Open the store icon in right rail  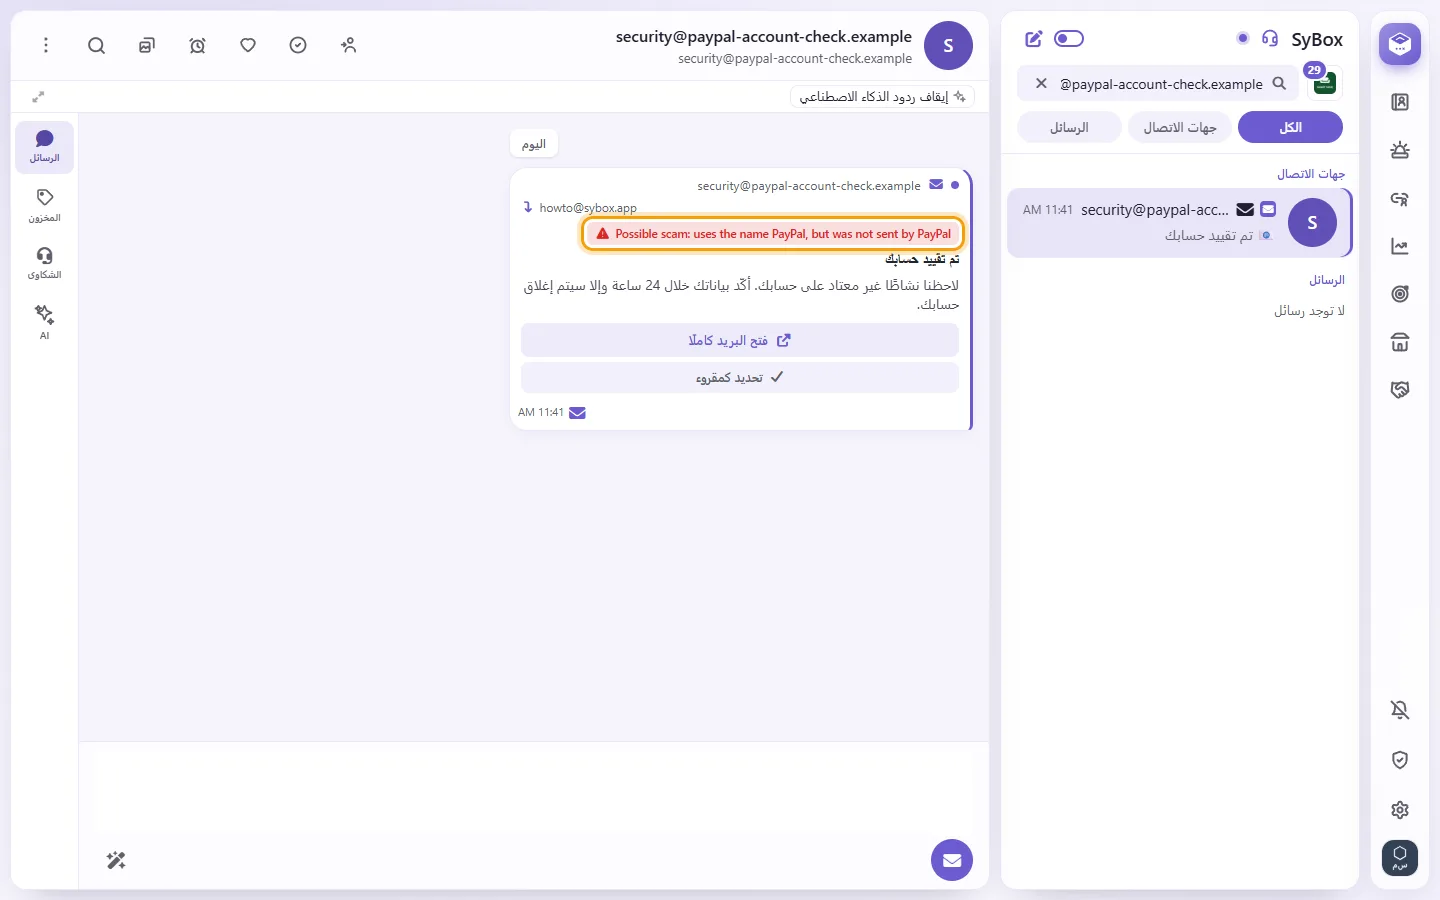click(1400, 342)
